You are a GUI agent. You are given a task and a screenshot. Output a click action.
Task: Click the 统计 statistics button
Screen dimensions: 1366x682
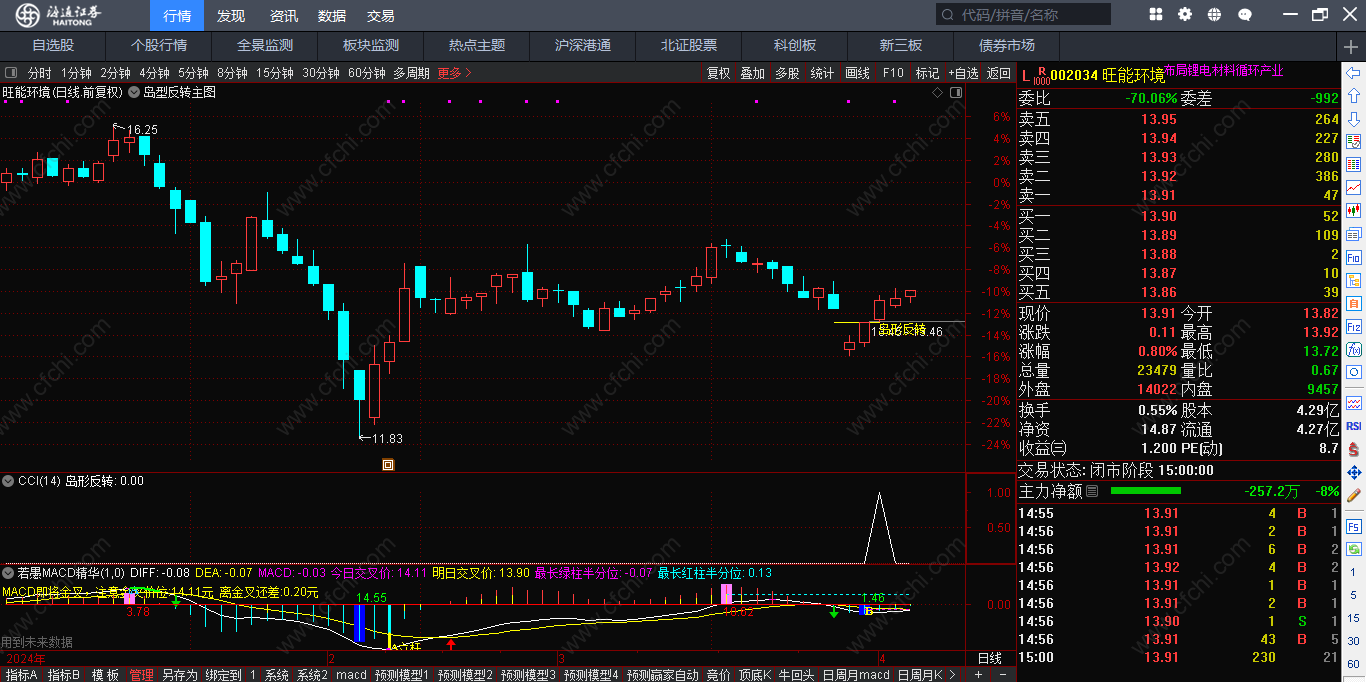822,73
